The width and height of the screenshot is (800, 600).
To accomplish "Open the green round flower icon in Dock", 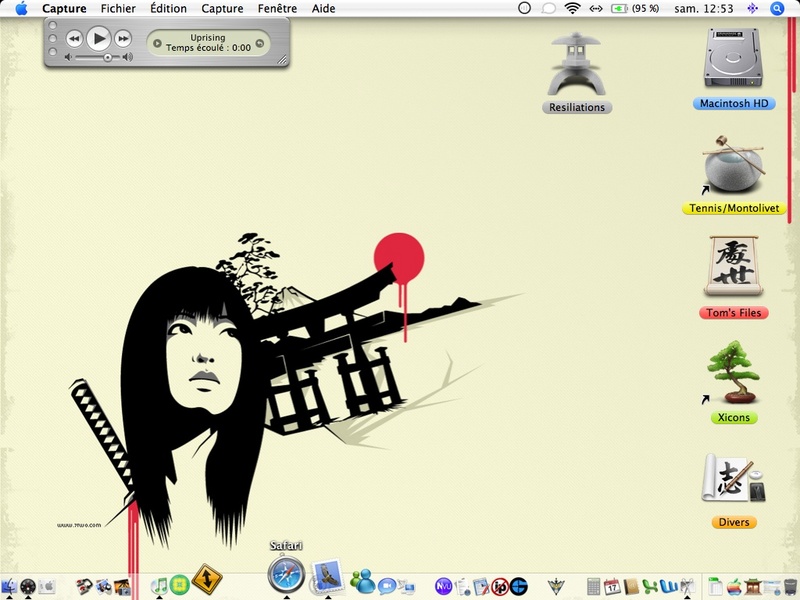I will click(x=180, y=585).
